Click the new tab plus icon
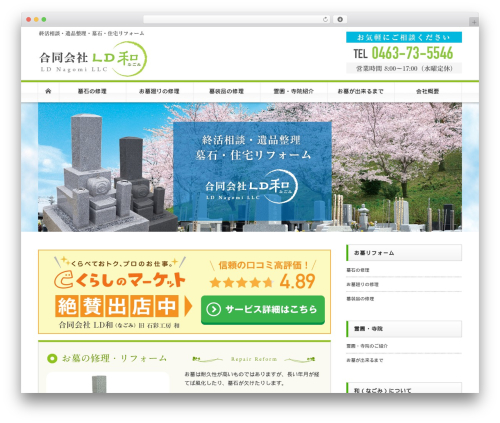Screen dimensions: 500x423 click(474, 22)
